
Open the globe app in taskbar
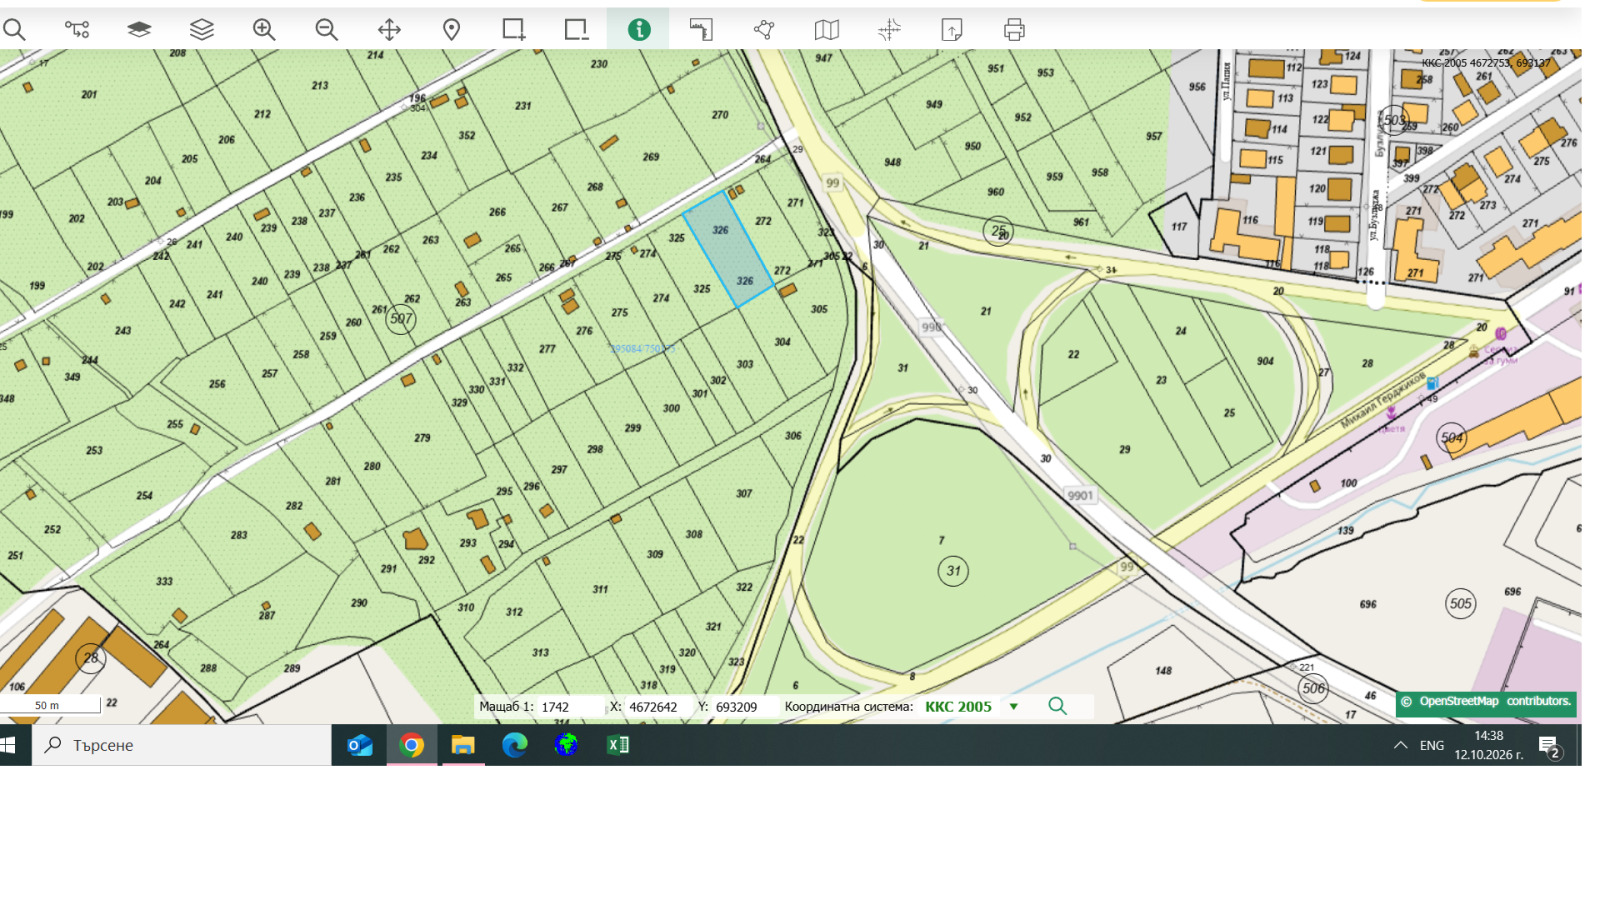(566, 745)
